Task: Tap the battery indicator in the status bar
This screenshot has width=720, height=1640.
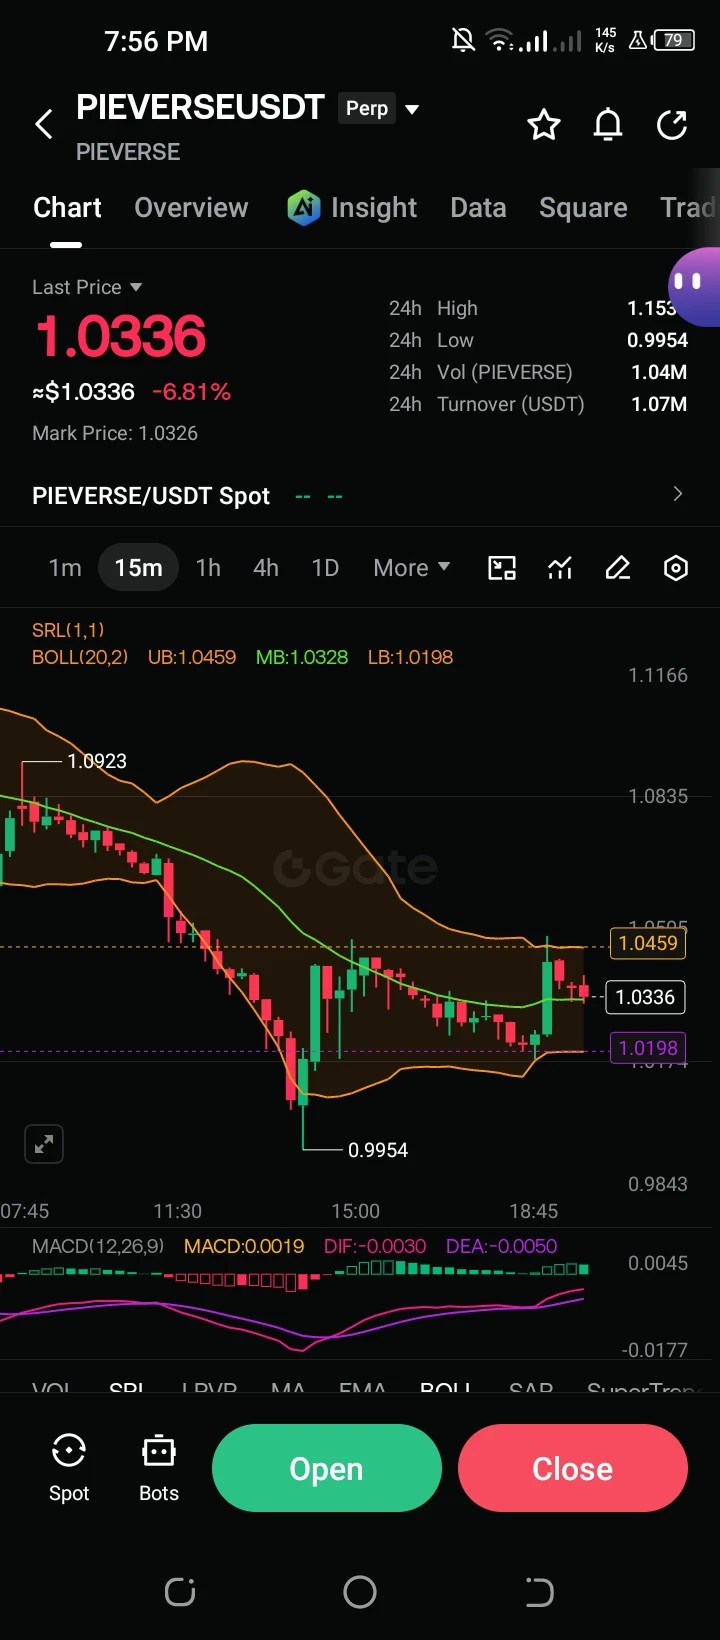Action: (x=674, y=40)
